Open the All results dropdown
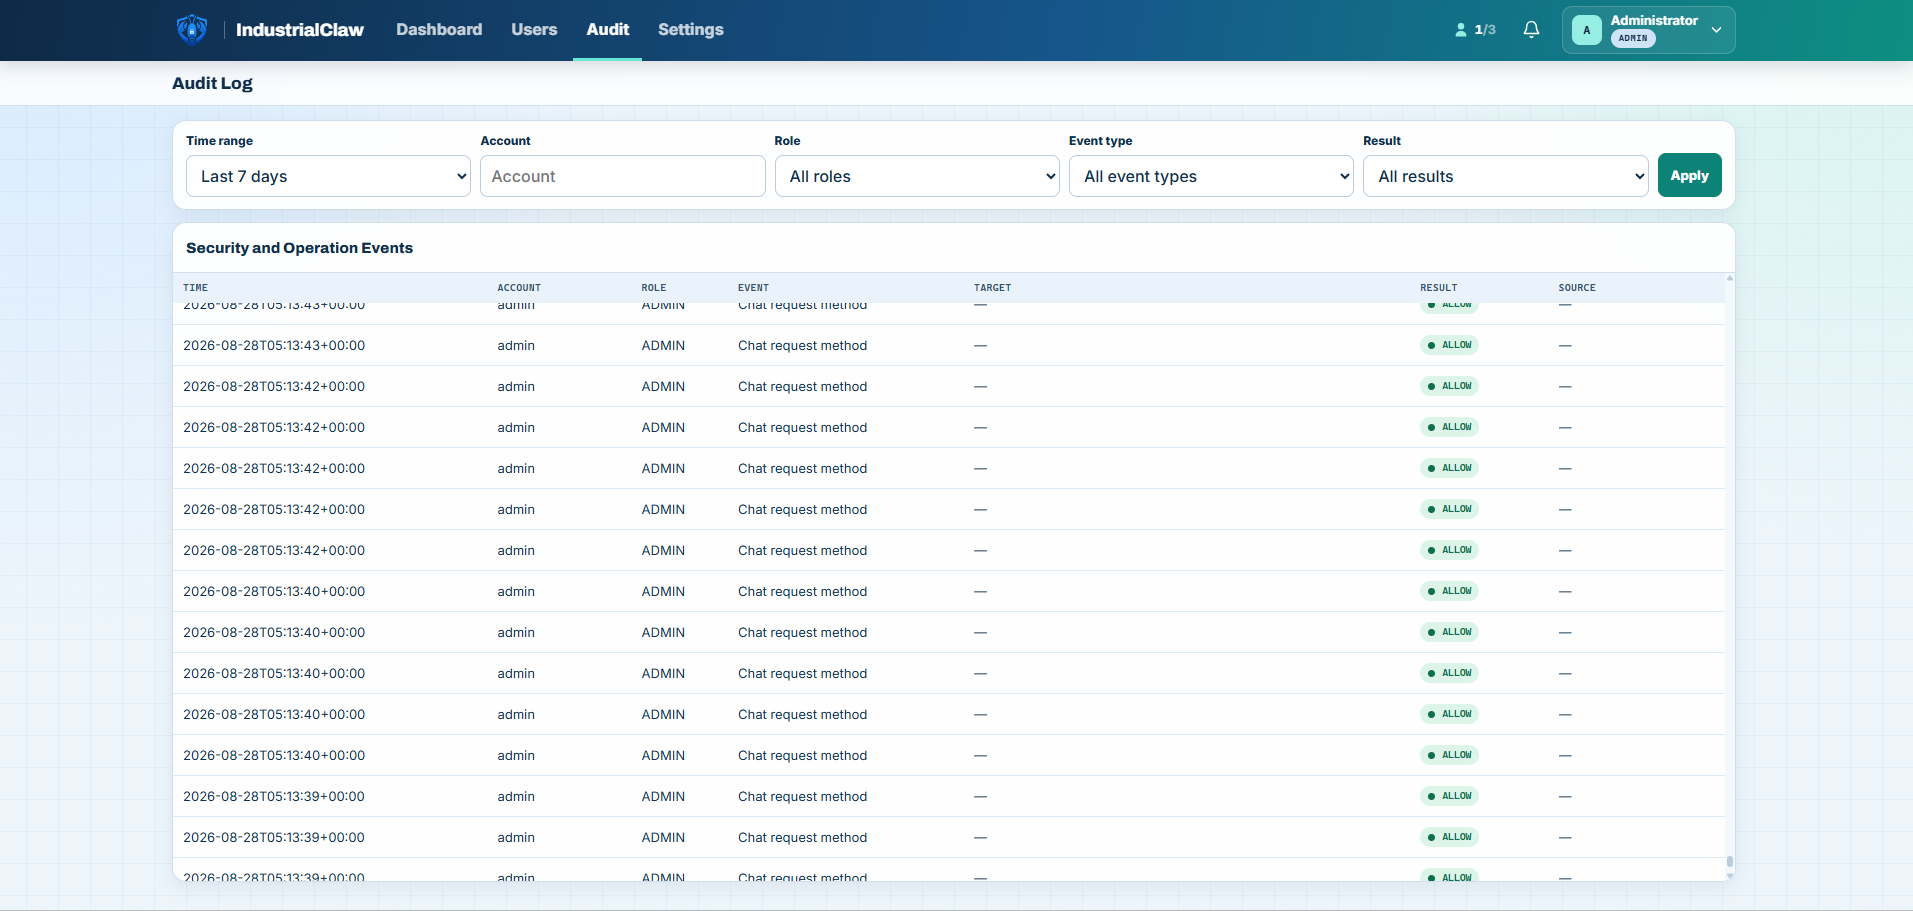1913x911 pixels. 1505,176
